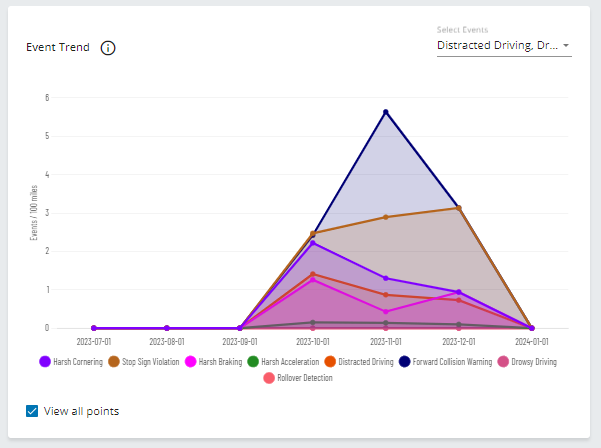Screen dimensions: 601x448
Task: Uncheck the View all points checkbox
Action: pos(32,411)
